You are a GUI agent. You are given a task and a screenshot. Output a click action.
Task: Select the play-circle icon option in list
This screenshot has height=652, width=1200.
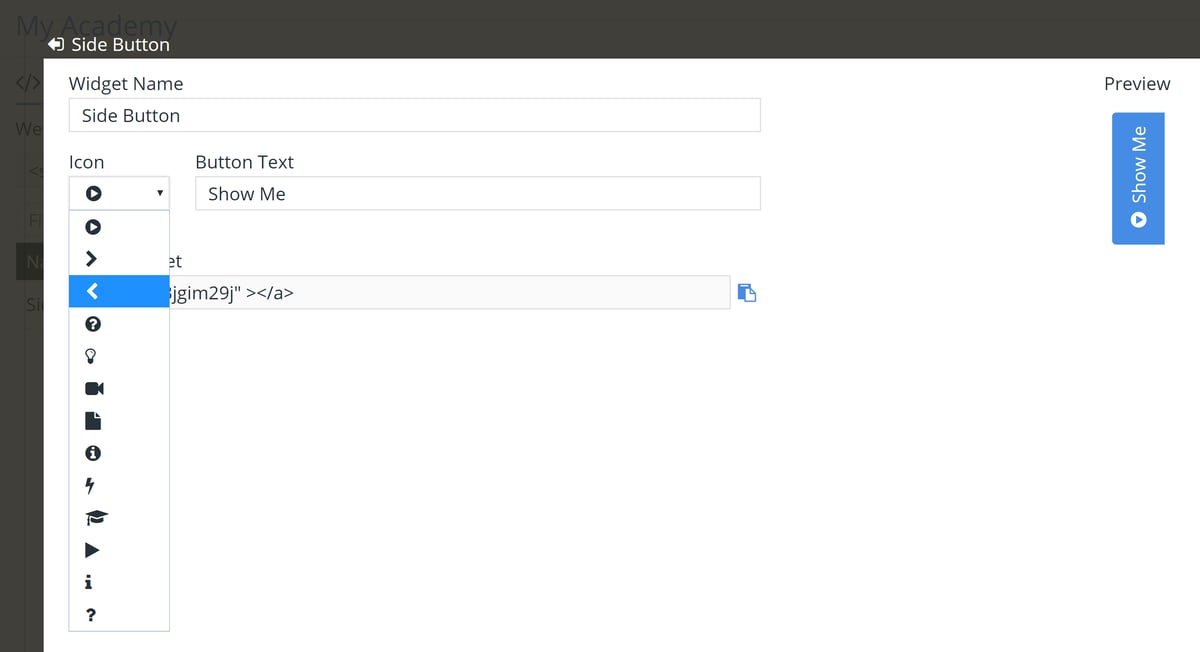click(93, 226)
